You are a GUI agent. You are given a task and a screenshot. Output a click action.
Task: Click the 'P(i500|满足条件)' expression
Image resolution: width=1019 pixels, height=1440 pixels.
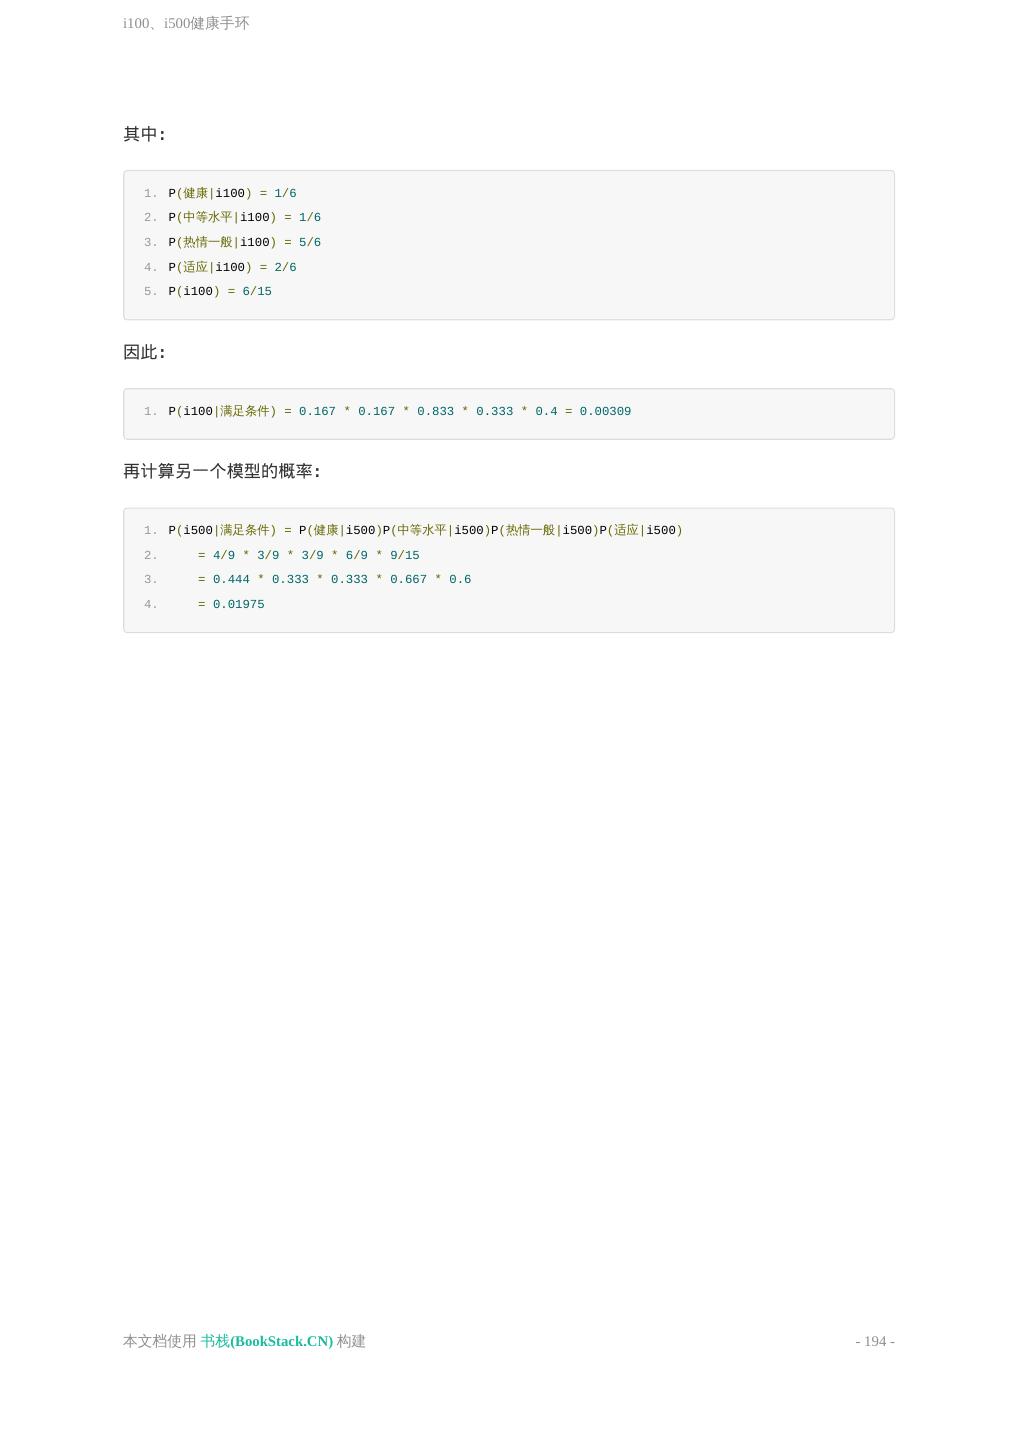[222, 530]
